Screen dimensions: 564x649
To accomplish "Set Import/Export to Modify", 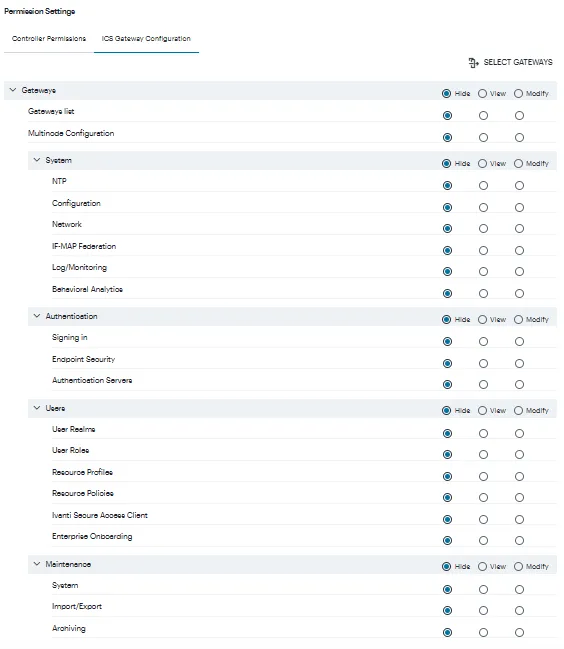I will [519, 611].
